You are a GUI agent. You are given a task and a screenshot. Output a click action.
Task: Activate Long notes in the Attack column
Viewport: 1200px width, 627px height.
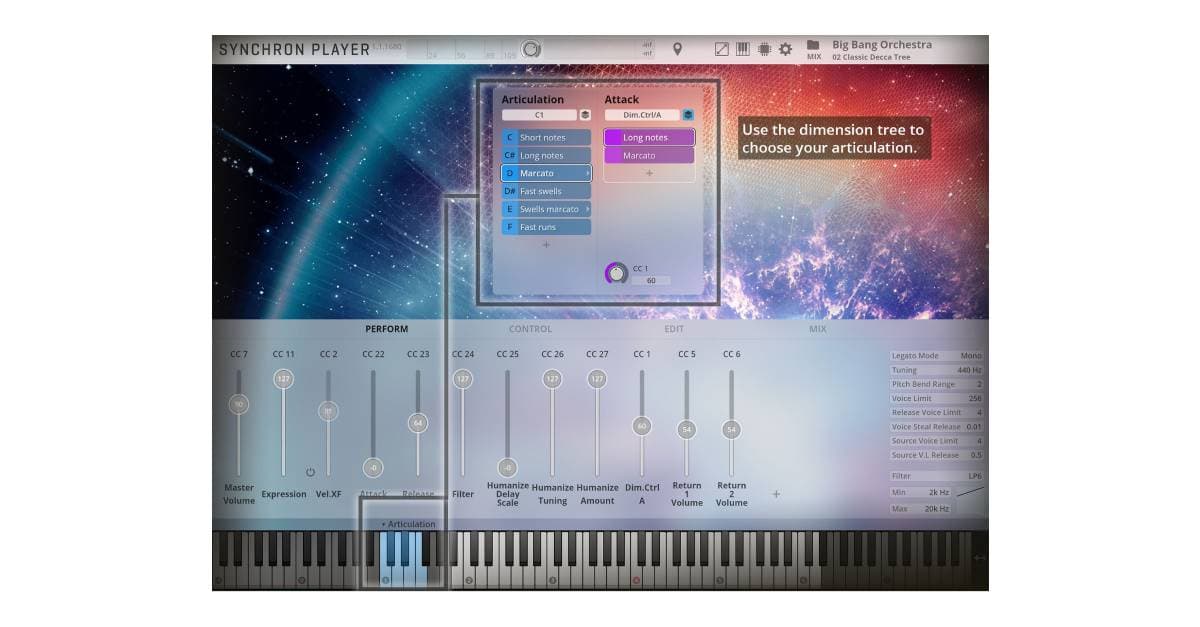click(649, 138)
